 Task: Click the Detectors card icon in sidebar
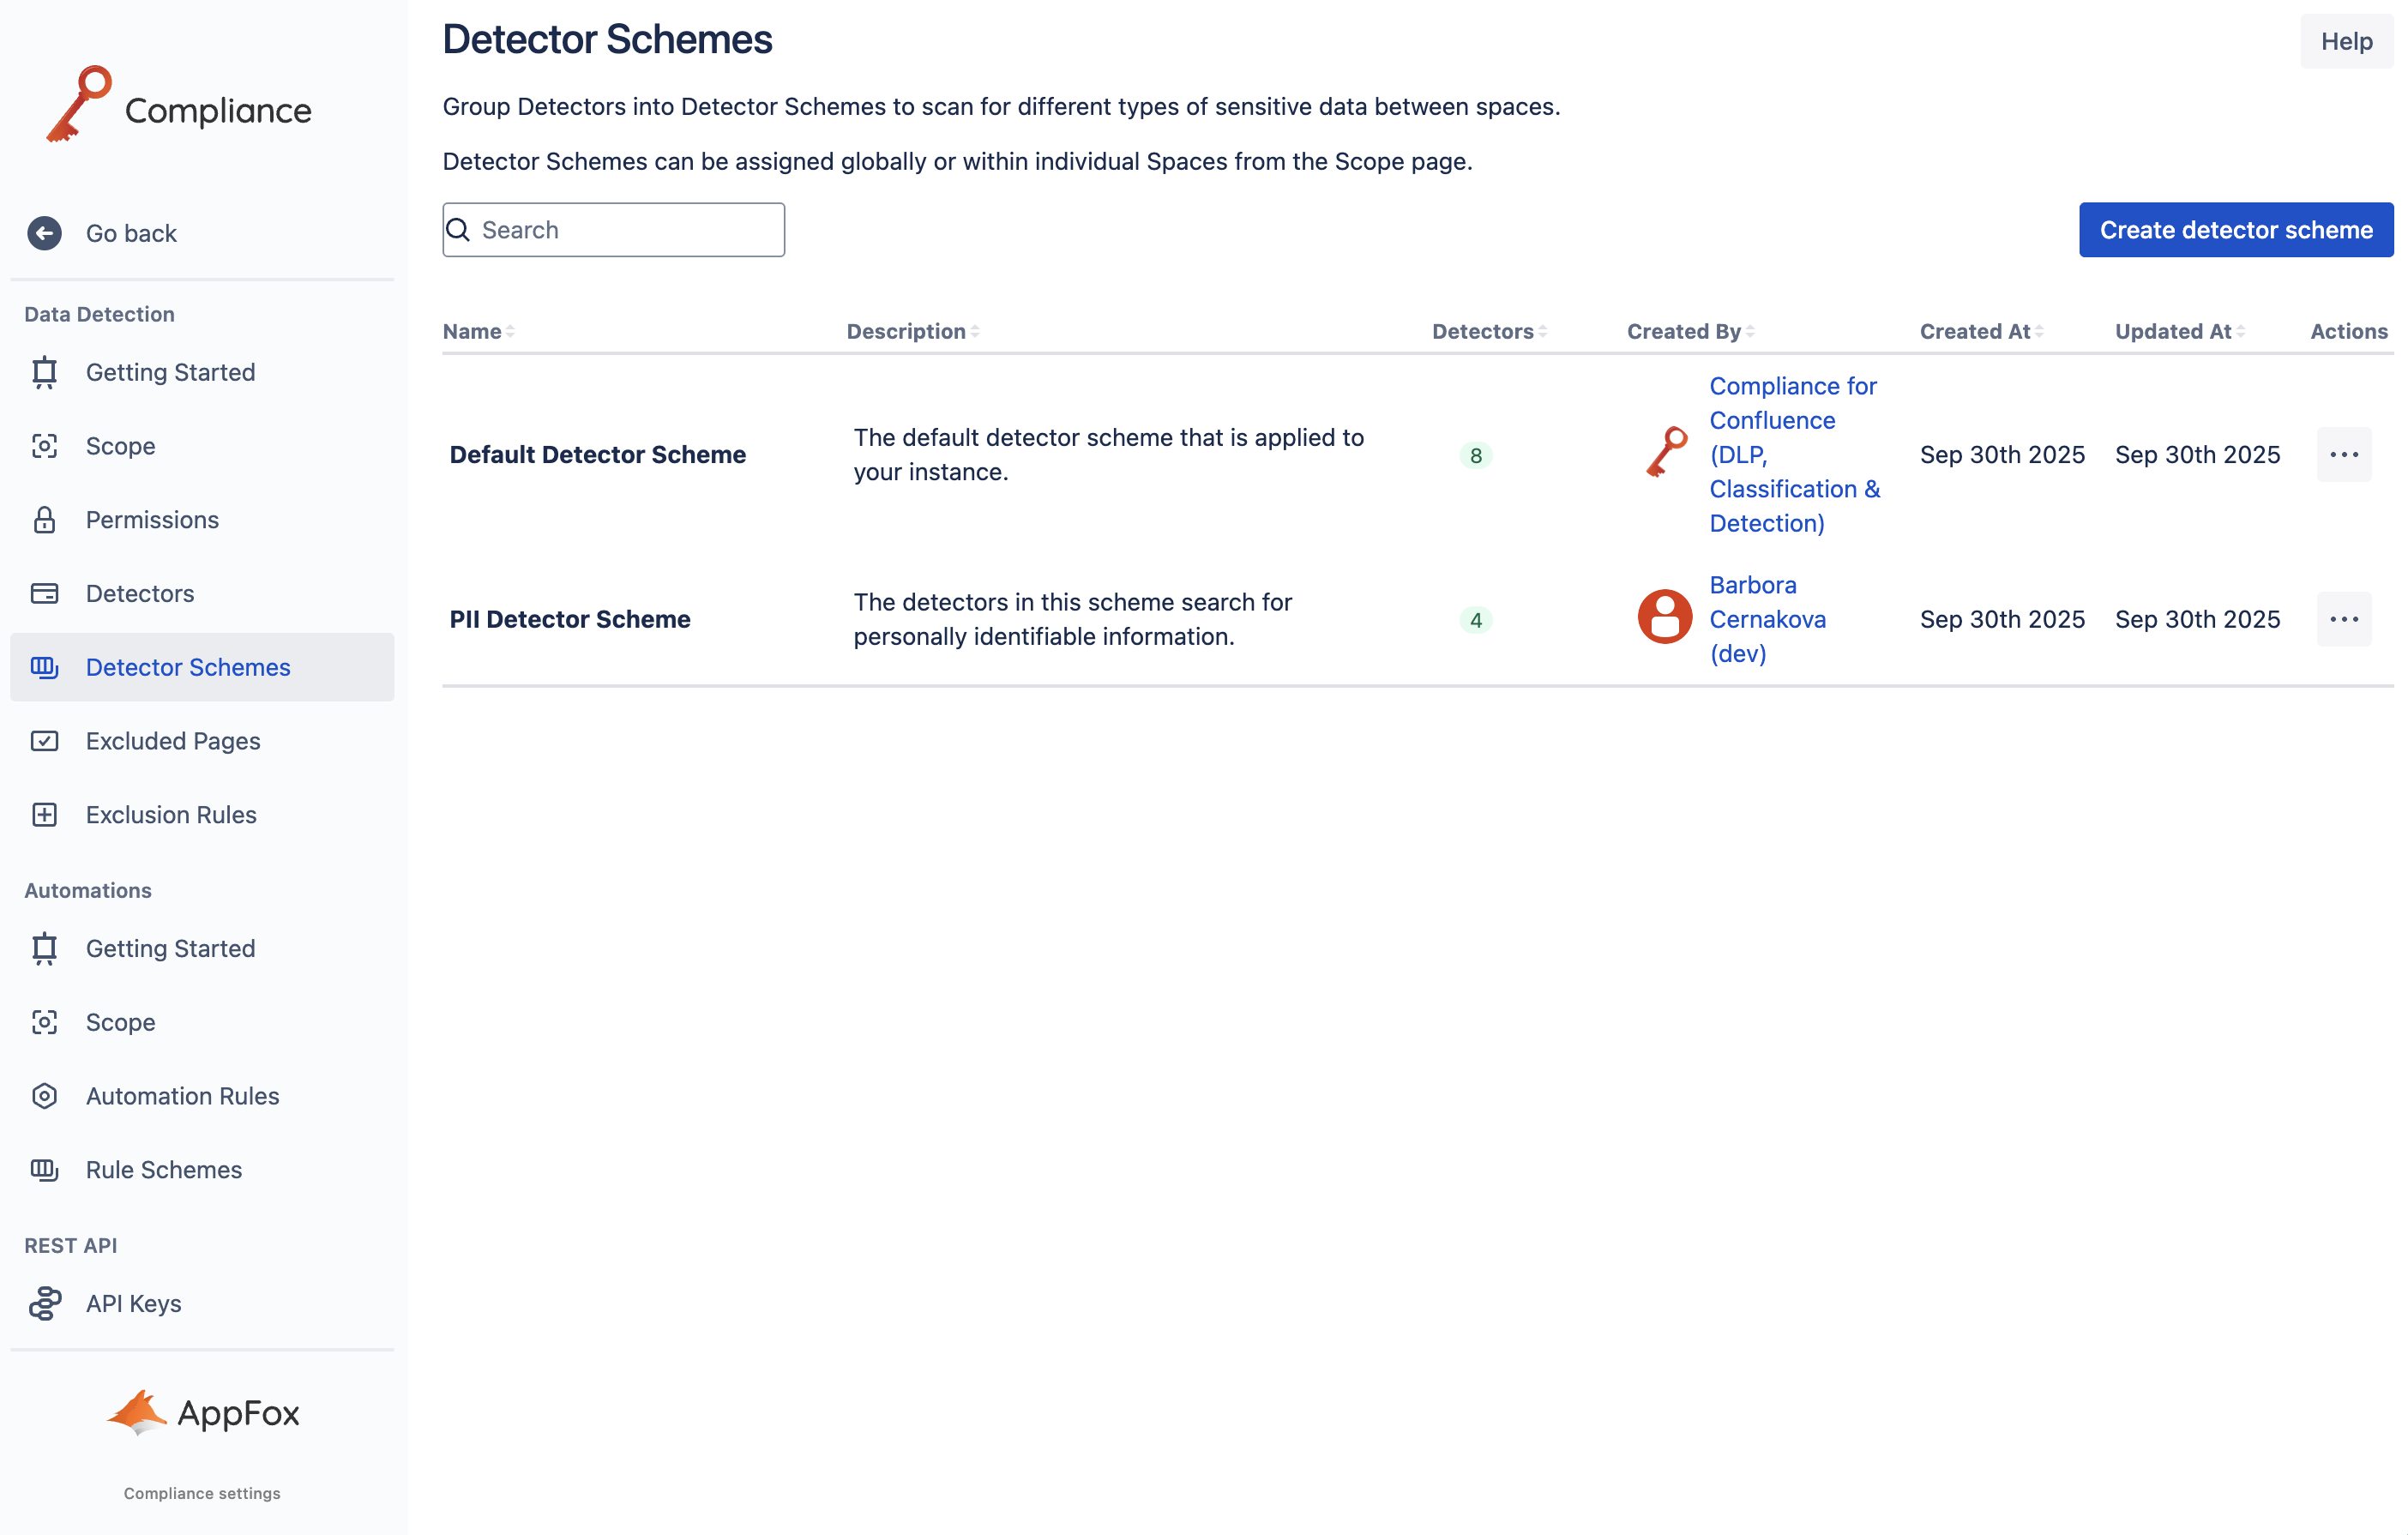pos(44,593)
